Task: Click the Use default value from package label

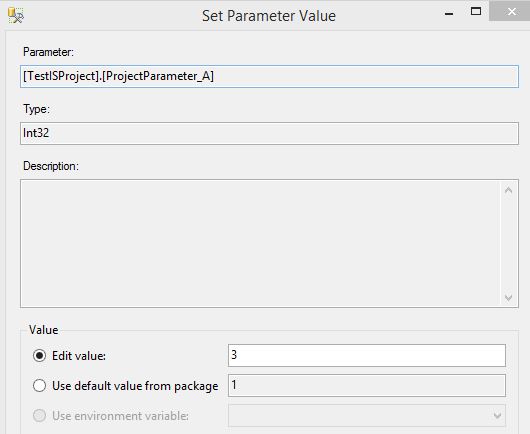Action: coord(135,386)
